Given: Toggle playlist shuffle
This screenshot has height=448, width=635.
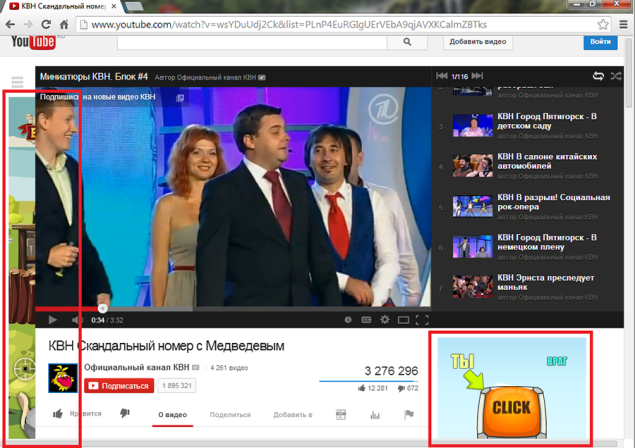Looking at the screenshot, I should [616, 76].
